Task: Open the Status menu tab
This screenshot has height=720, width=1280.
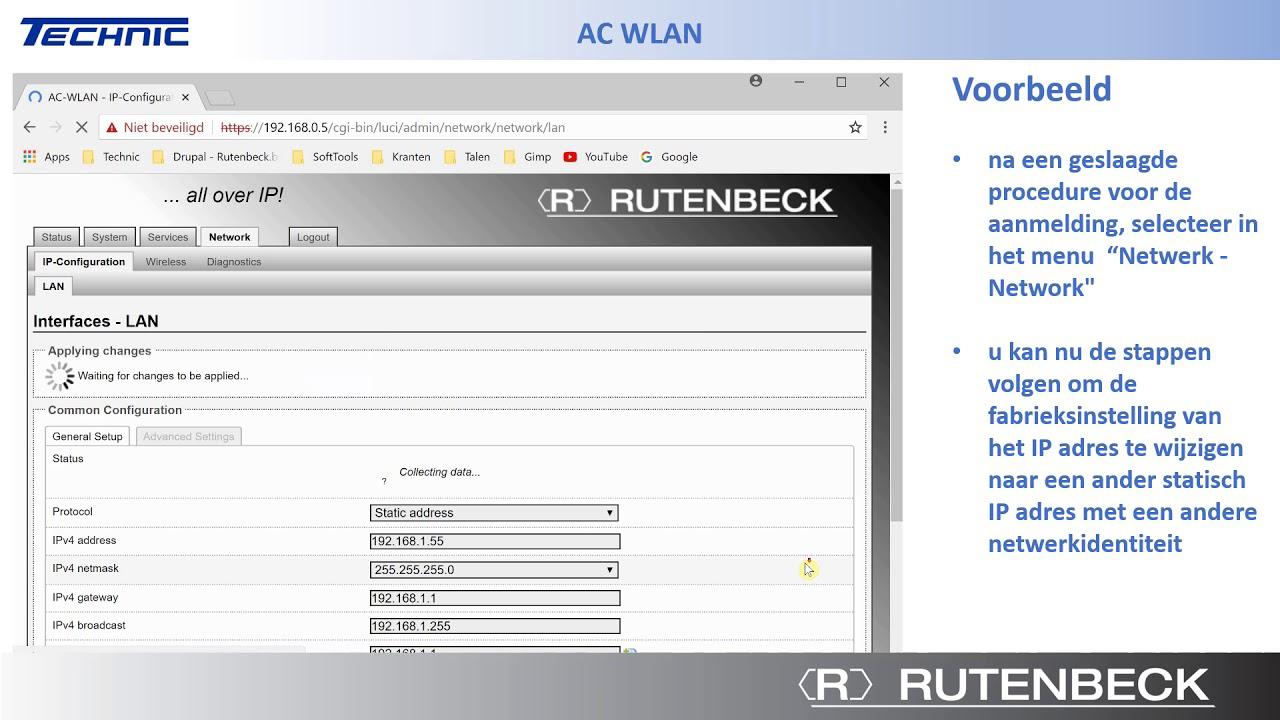Action: pyautogui.click(x=56, y=237)
